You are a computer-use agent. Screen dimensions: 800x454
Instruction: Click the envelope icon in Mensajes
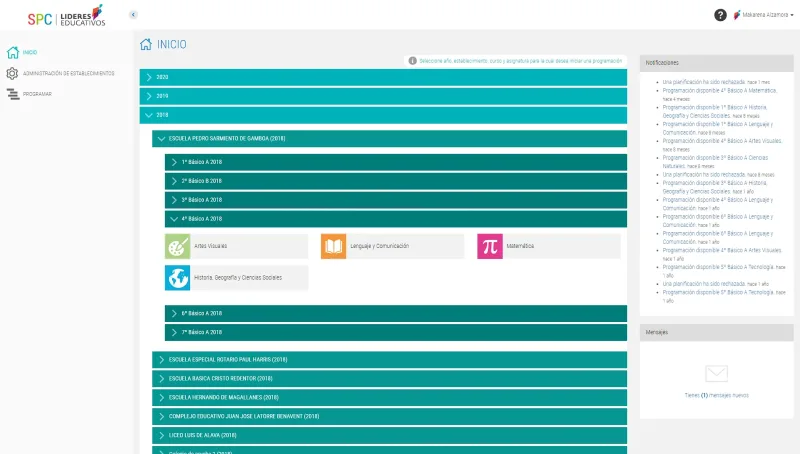tap(716, 373)
